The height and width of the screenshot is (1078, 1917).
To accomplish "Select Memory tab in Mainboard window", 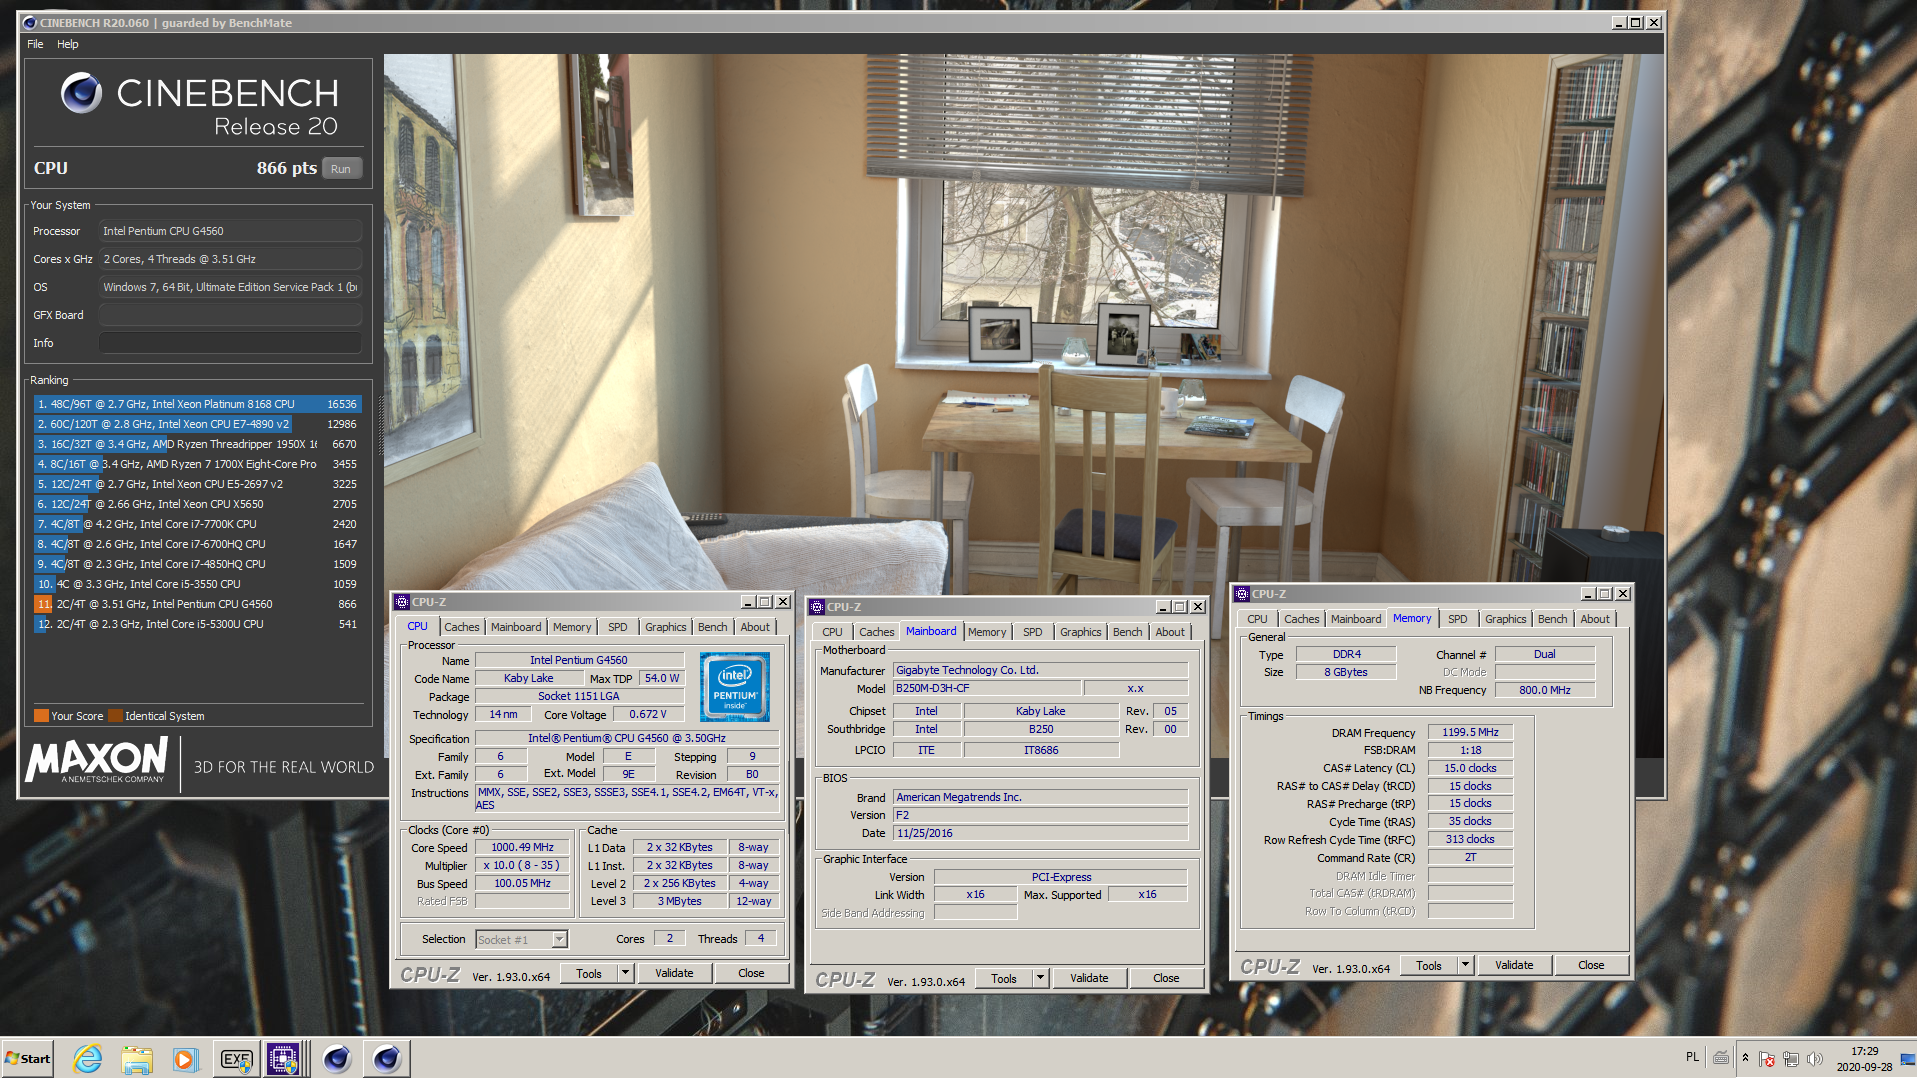I will click(x=987, y=632).
